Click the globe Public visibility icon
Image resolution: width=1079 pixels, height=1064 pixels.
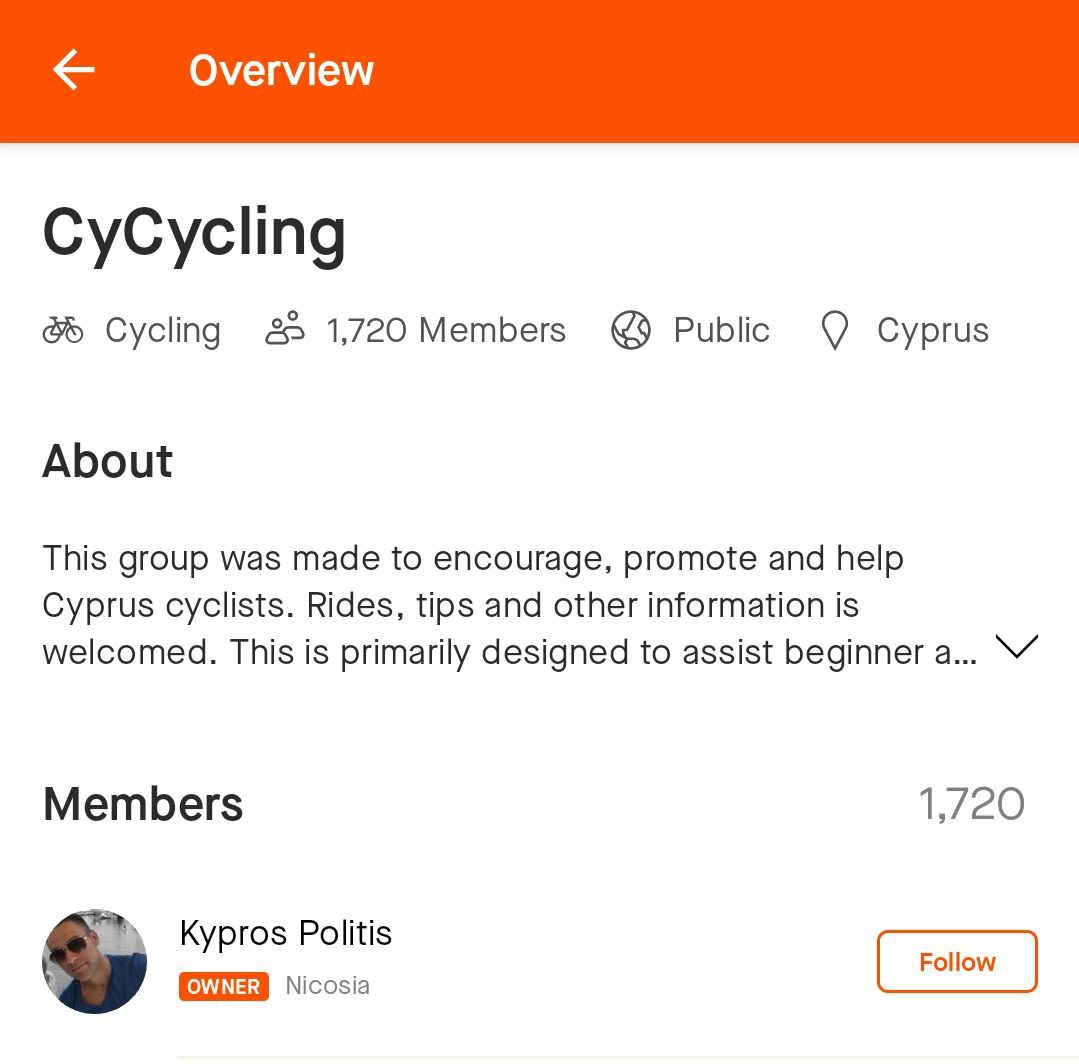click(631, 330)
